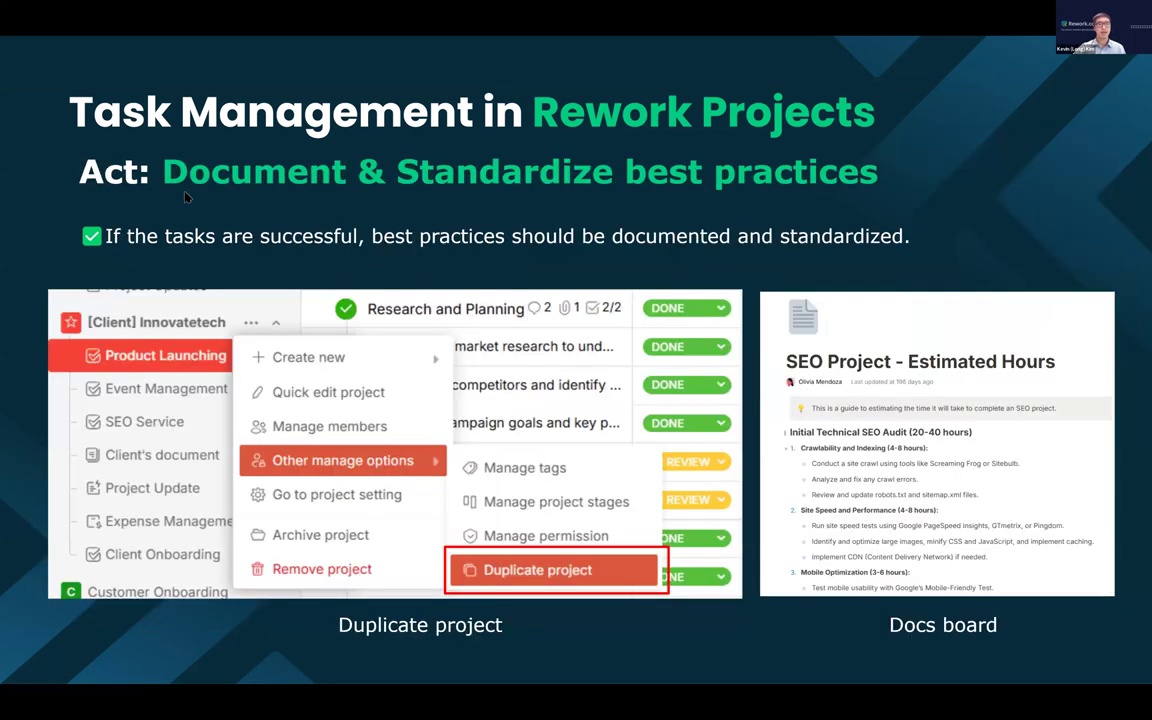Click the gear icon for project setting

[x=258, y=494]
